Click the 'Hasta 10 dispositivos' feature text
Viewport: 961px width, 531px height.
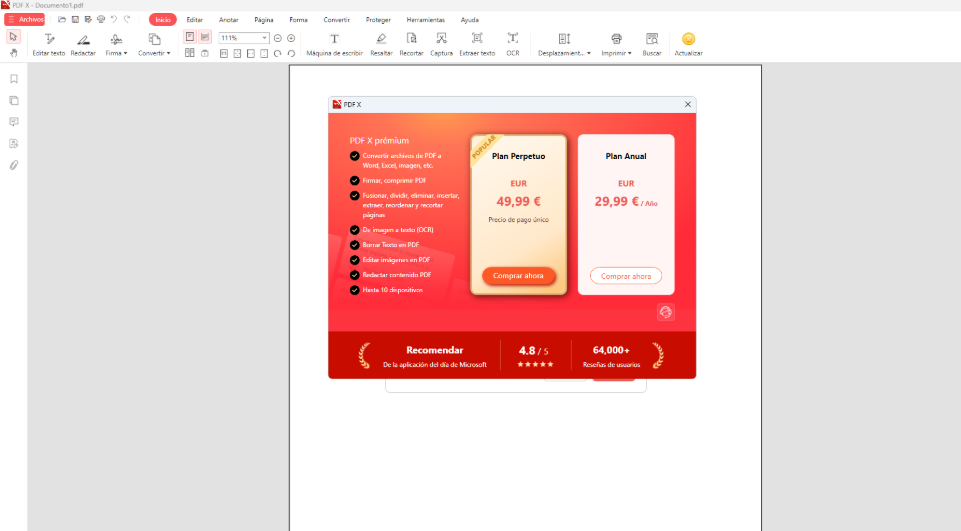392,290
